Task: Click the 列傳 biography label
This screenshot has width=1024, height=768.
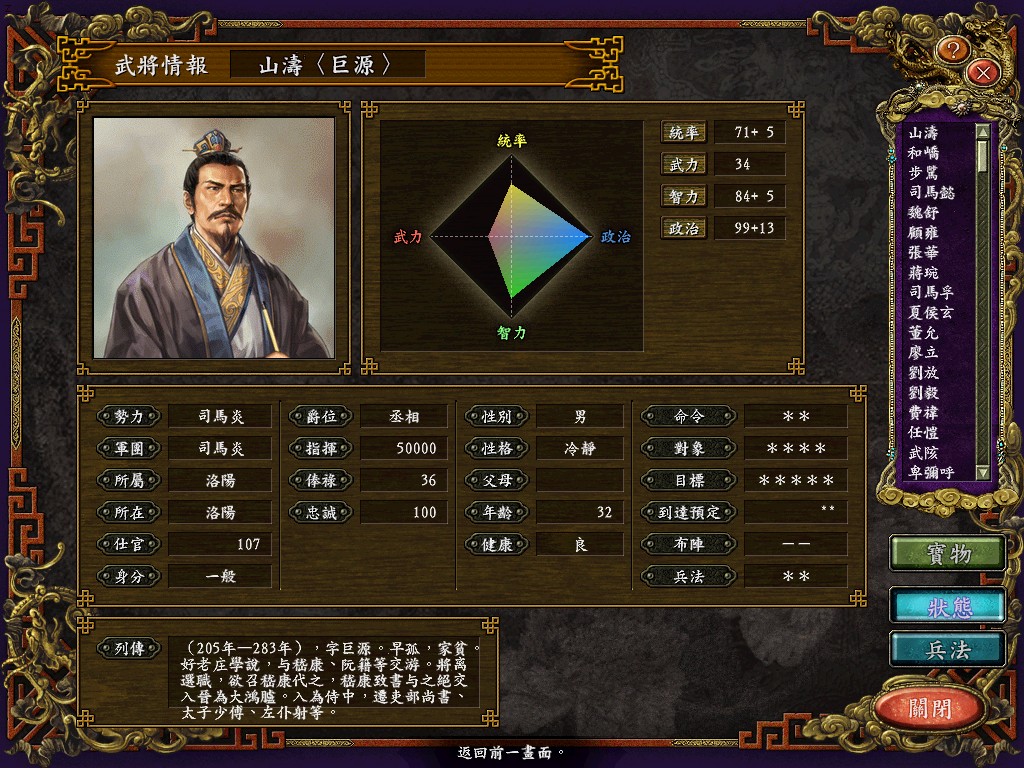Action: coord(129,648)
